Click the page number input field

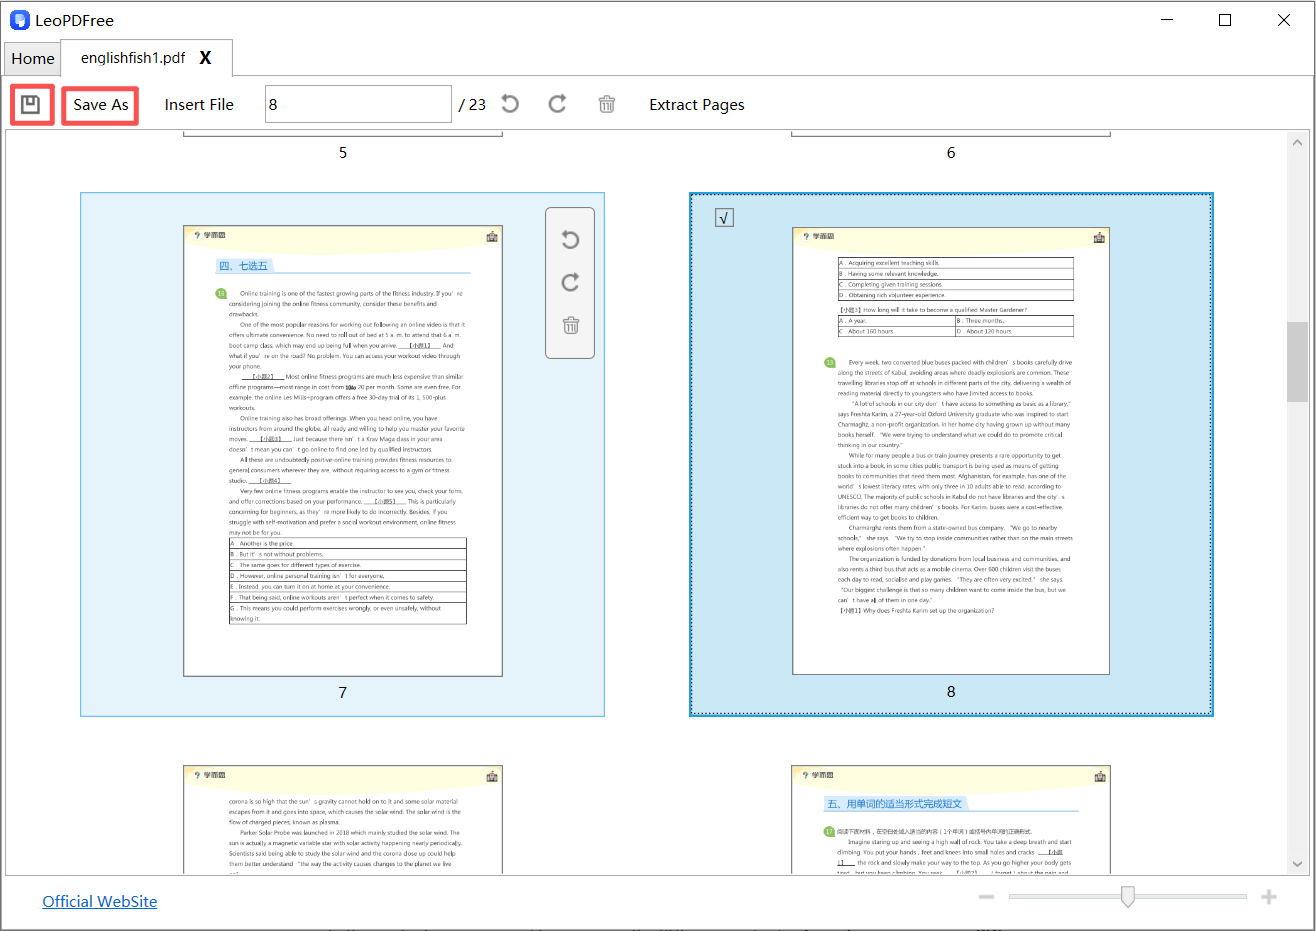357,104
